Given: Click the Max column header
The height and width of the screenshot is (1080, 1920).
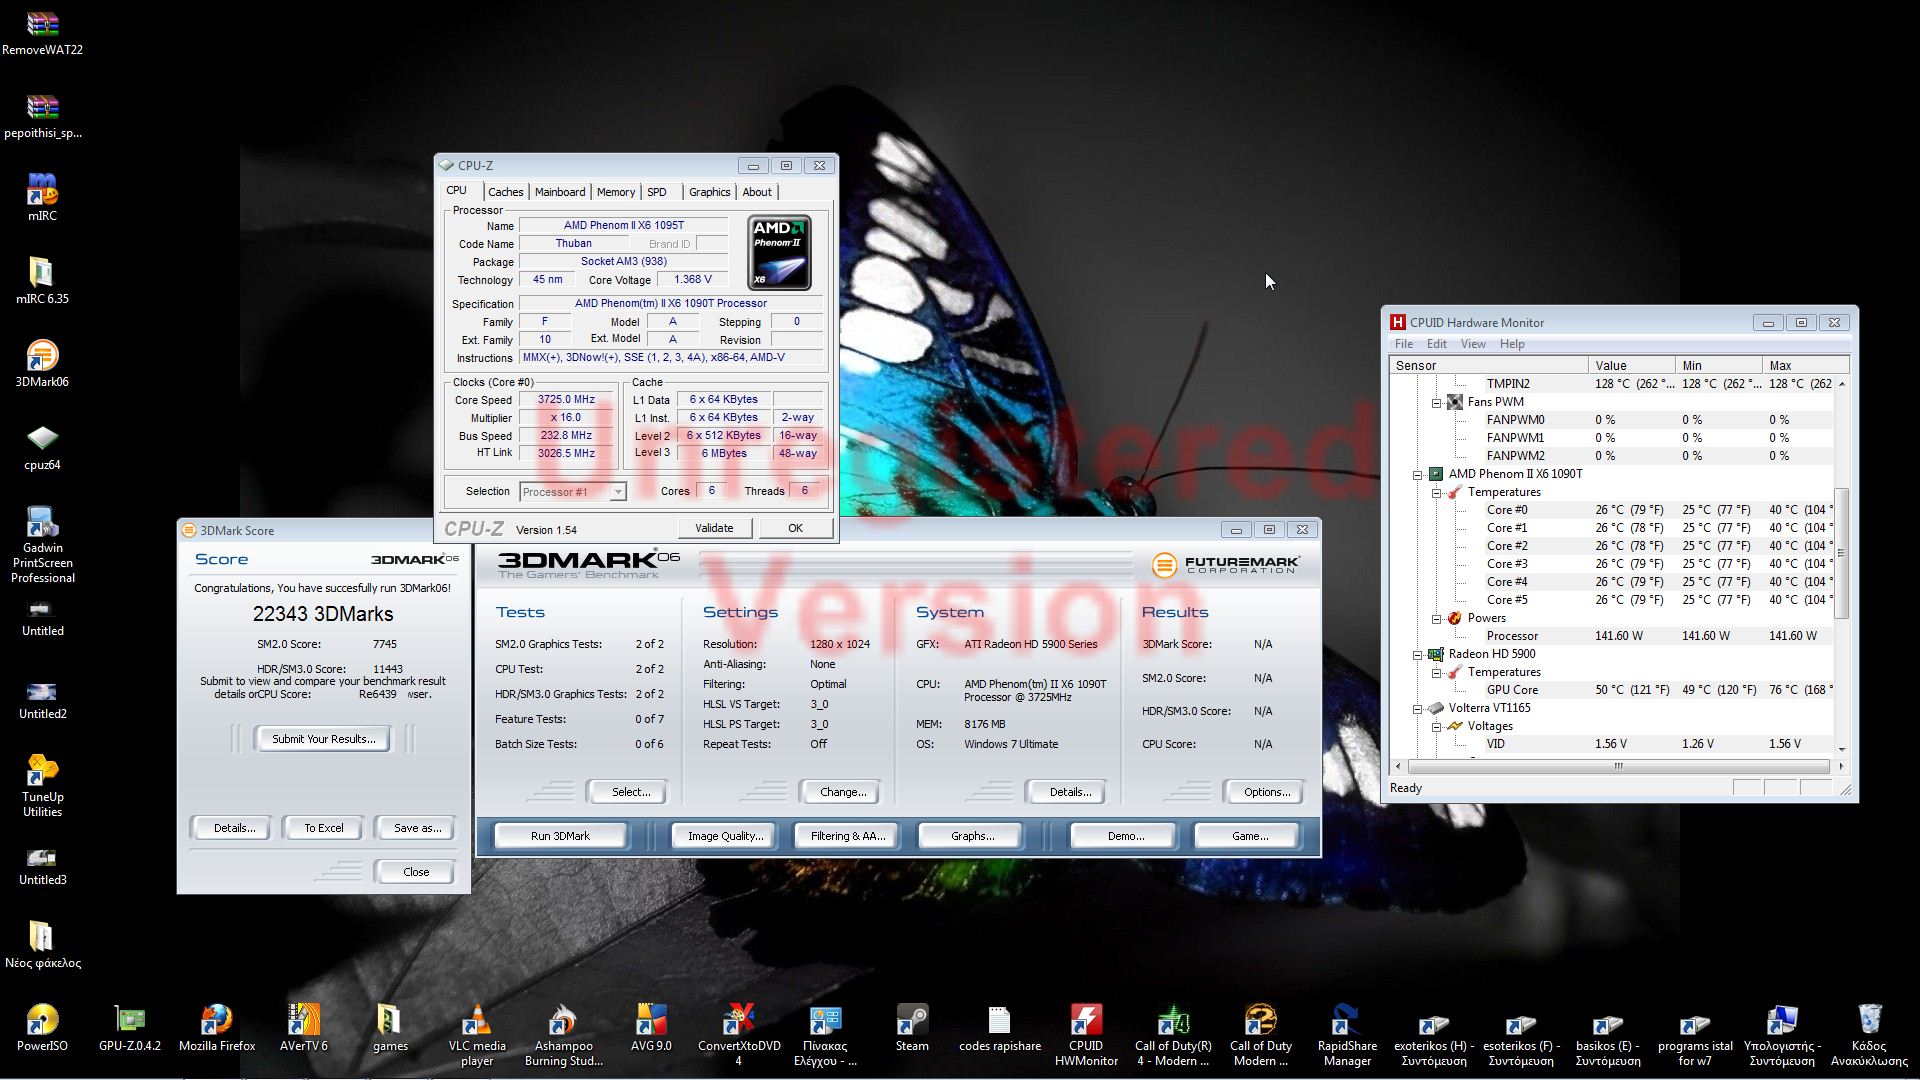Looking at the screenshot, I should tap(1806, 366).
